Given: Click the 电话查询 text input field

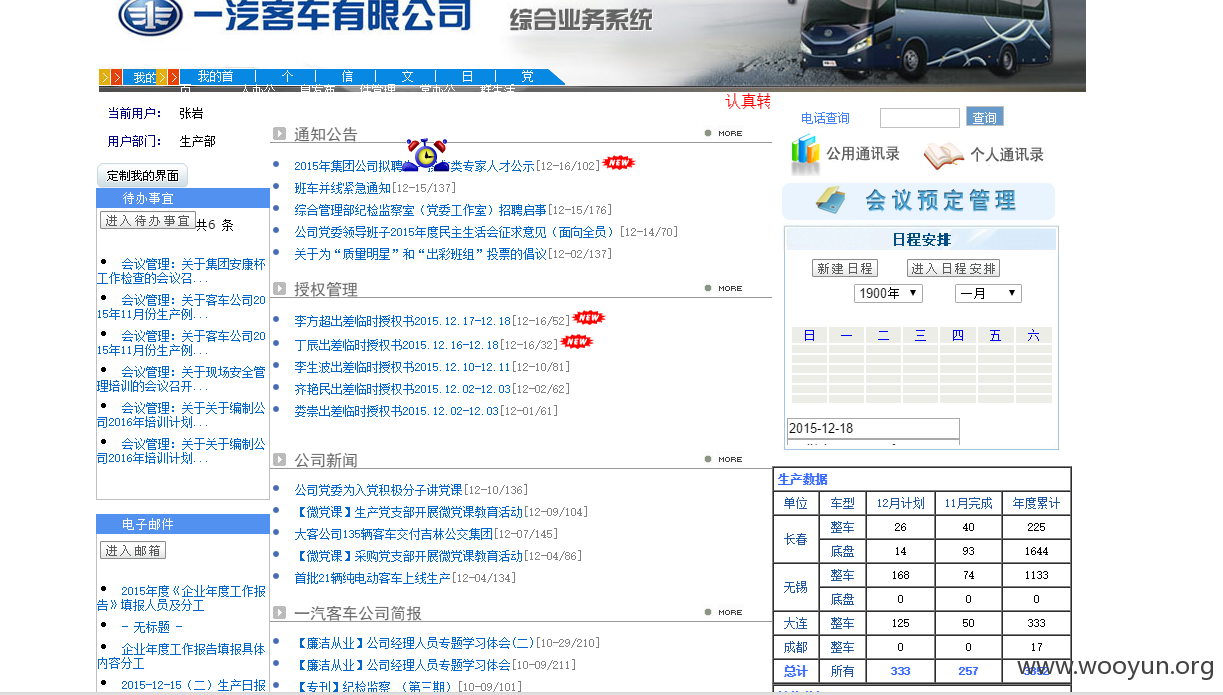Looking at the screenshot, I should (920, 118).
